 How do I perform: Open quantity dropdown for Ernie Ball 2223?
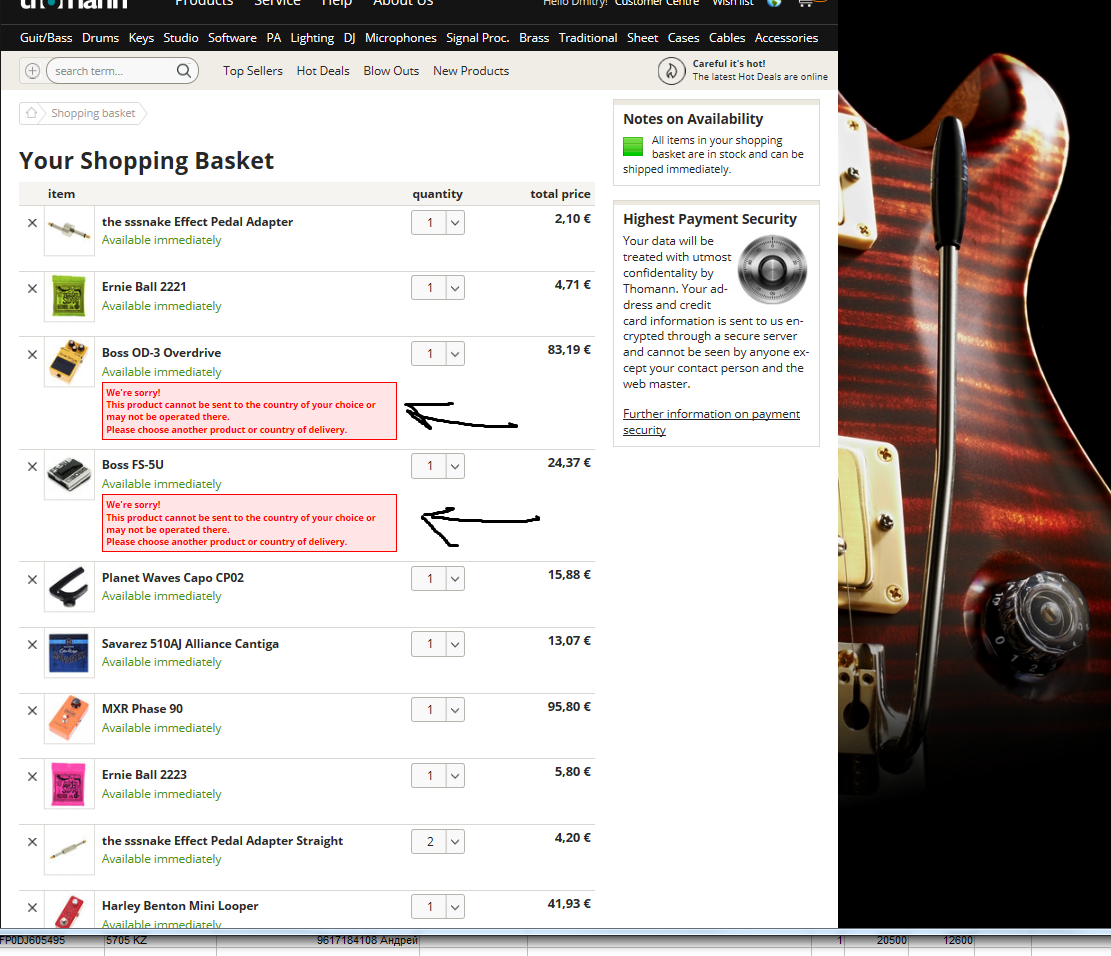tap(455, 775)
